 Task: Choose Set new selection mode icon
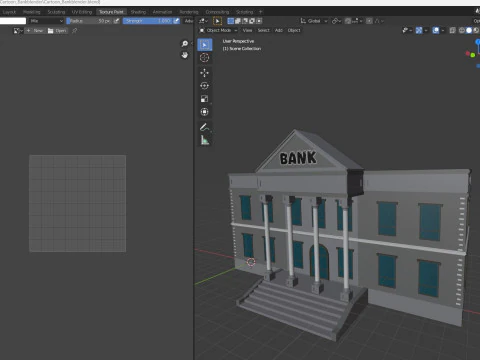(x=230, y=21)
